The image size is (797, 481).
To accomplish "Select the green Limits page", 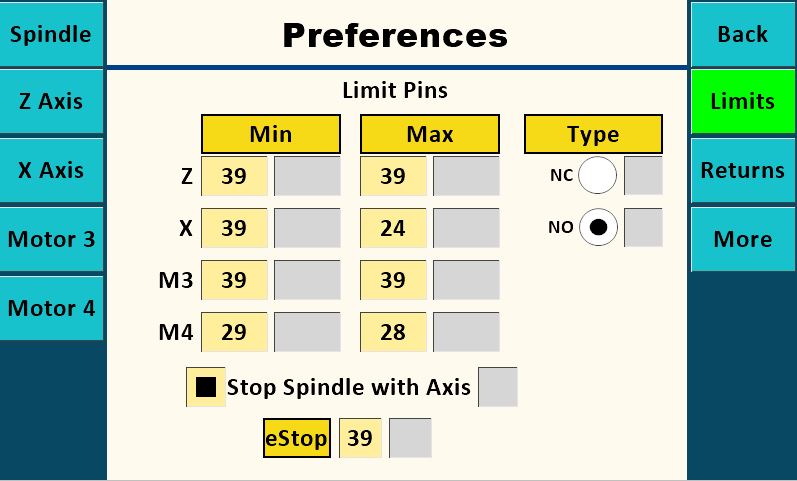I will [742, 101].
